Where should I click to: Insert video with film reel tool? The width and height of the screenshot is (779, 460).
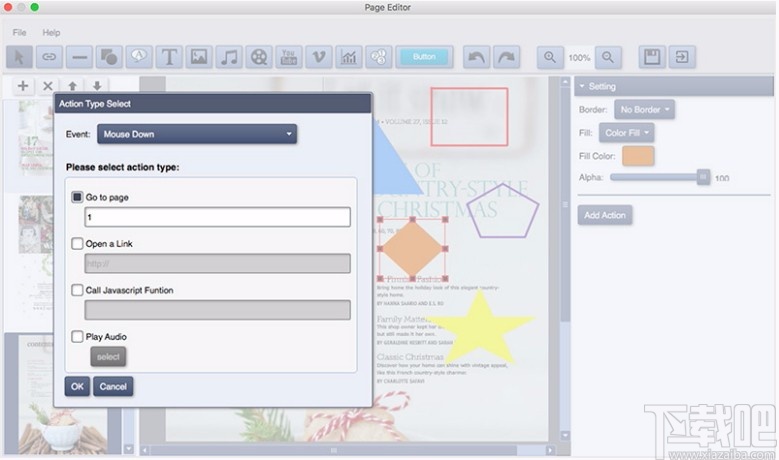[259, 57]
